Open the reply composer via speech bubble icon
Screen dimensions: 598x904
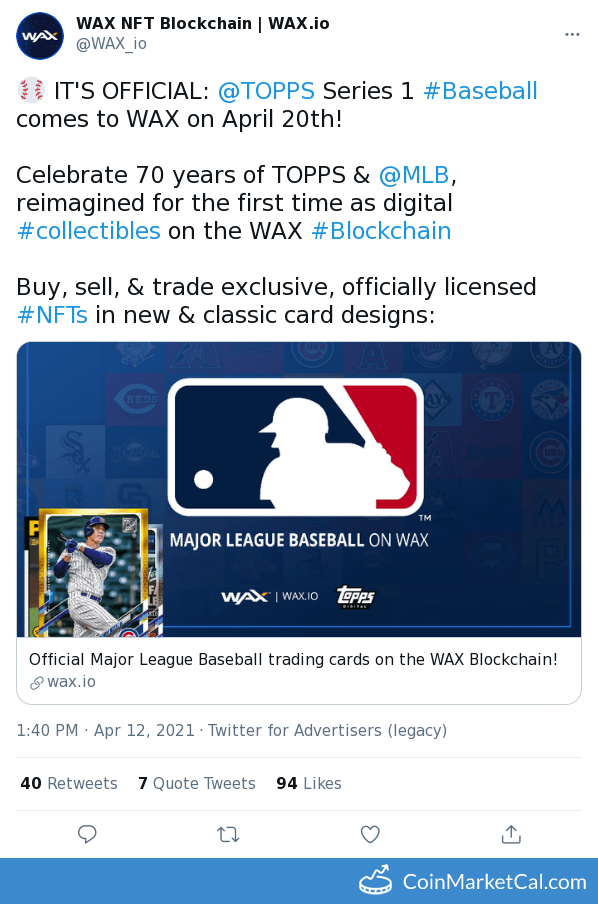[87, 834]
